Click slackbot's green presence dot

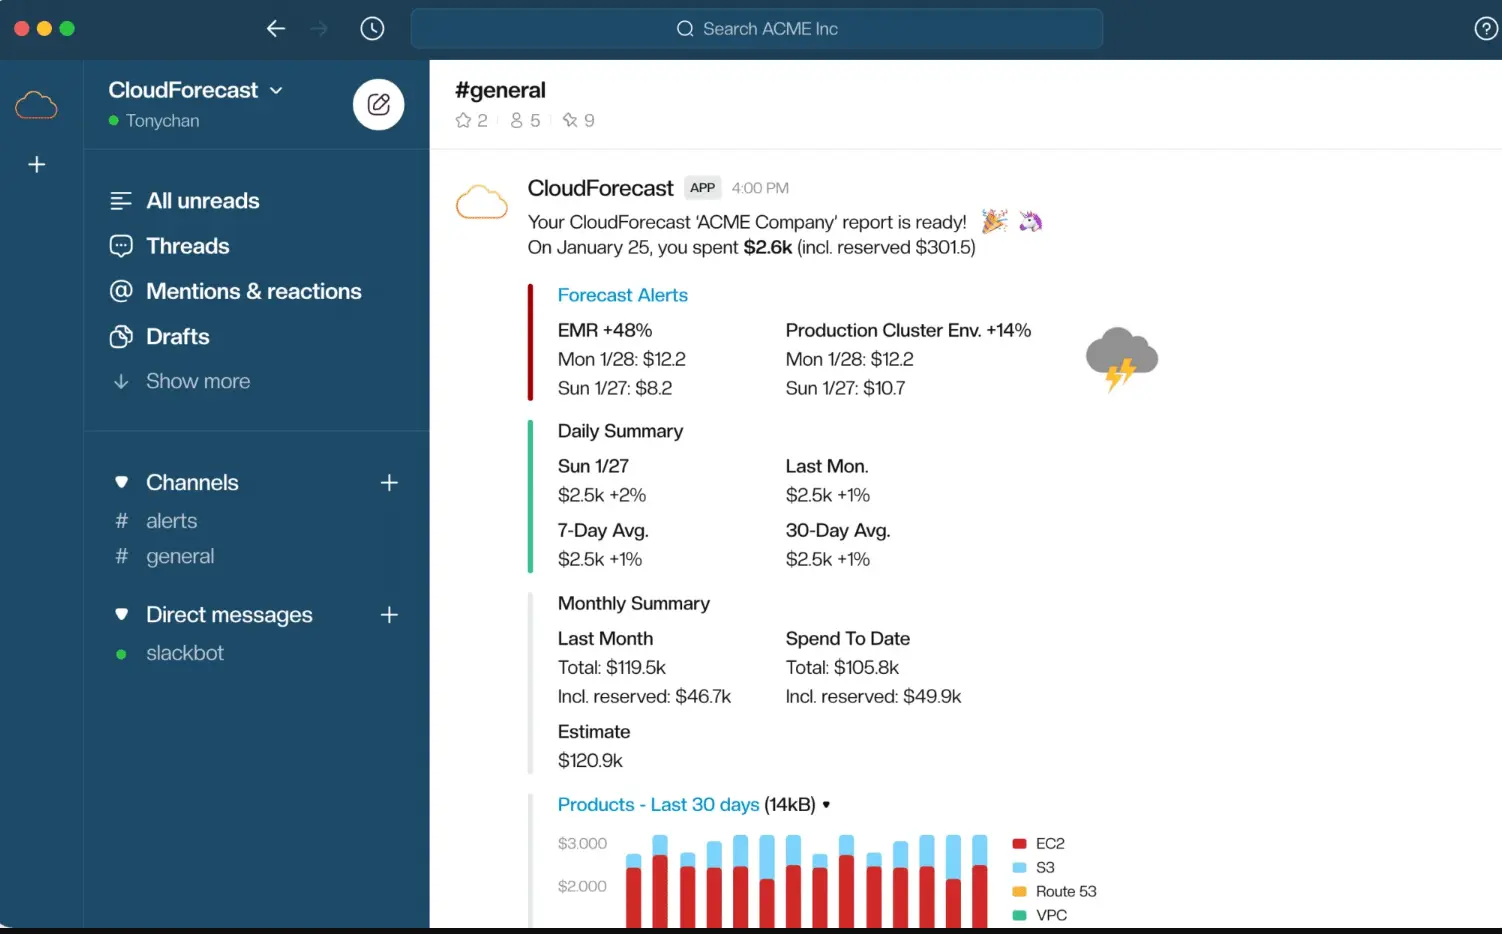click(x=121, y=654)
